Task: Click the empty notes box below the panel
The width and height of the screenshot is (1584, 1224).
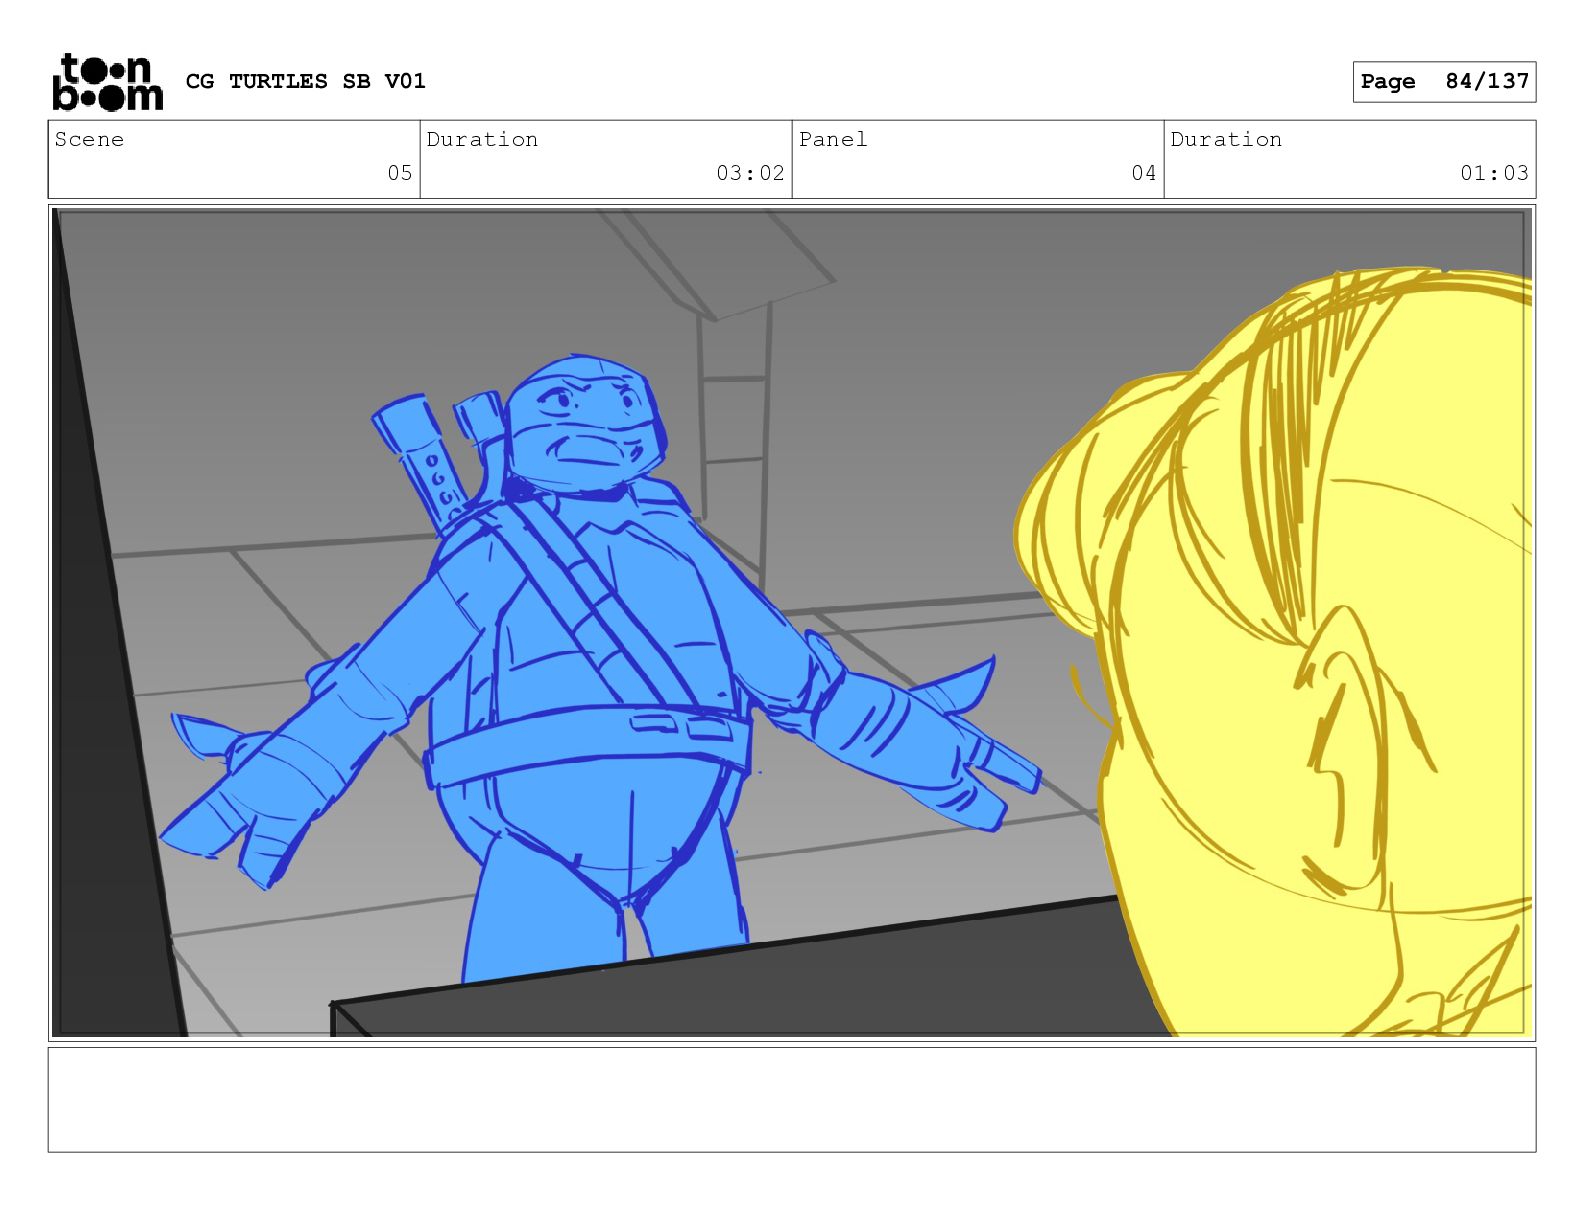Action: pyautogui.click(x=792, y=1099)
